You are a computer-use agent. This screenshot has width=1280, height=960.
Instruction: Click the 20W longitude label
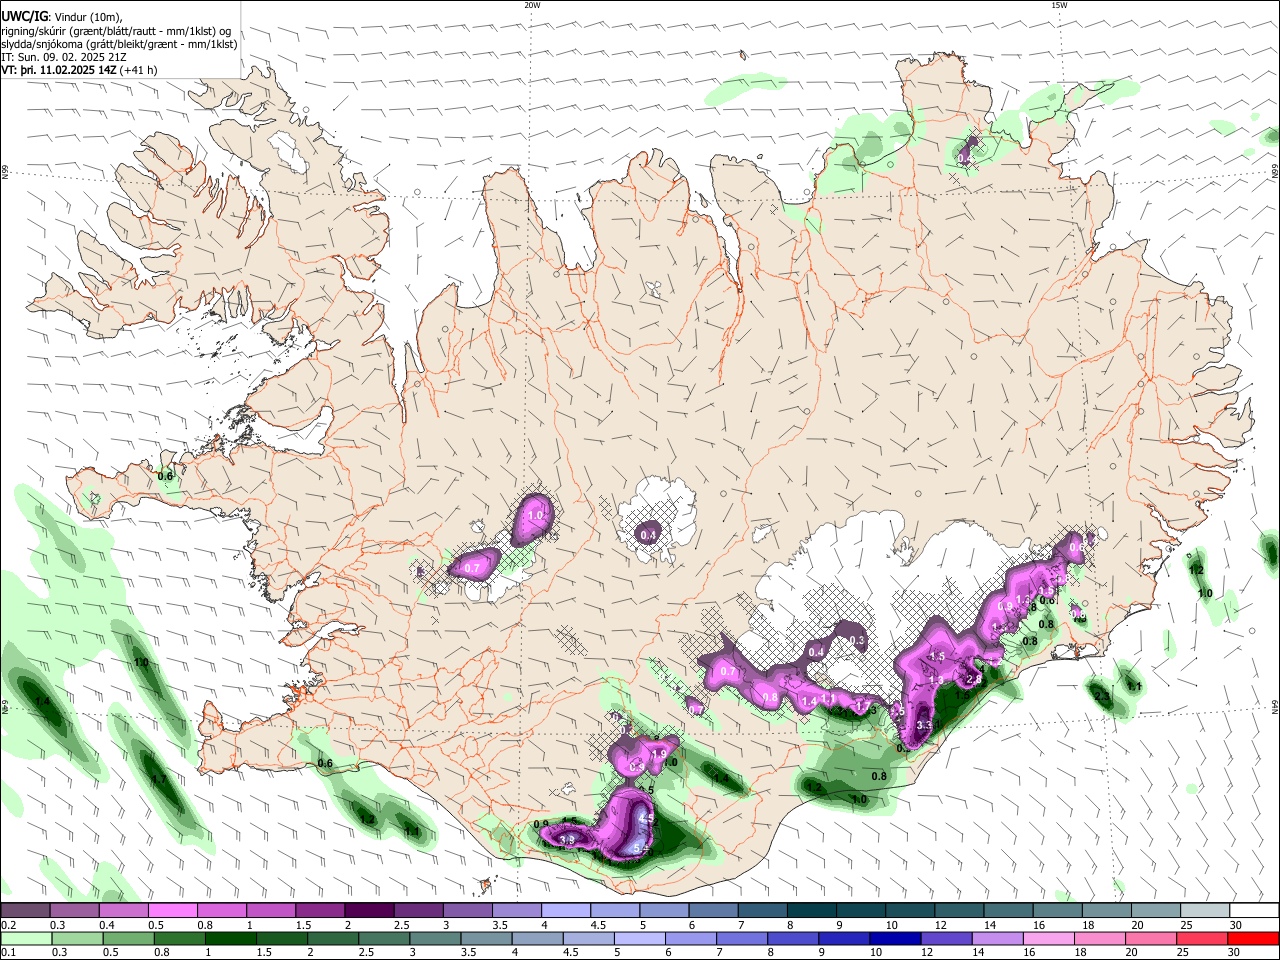click(x=532, y=5)
